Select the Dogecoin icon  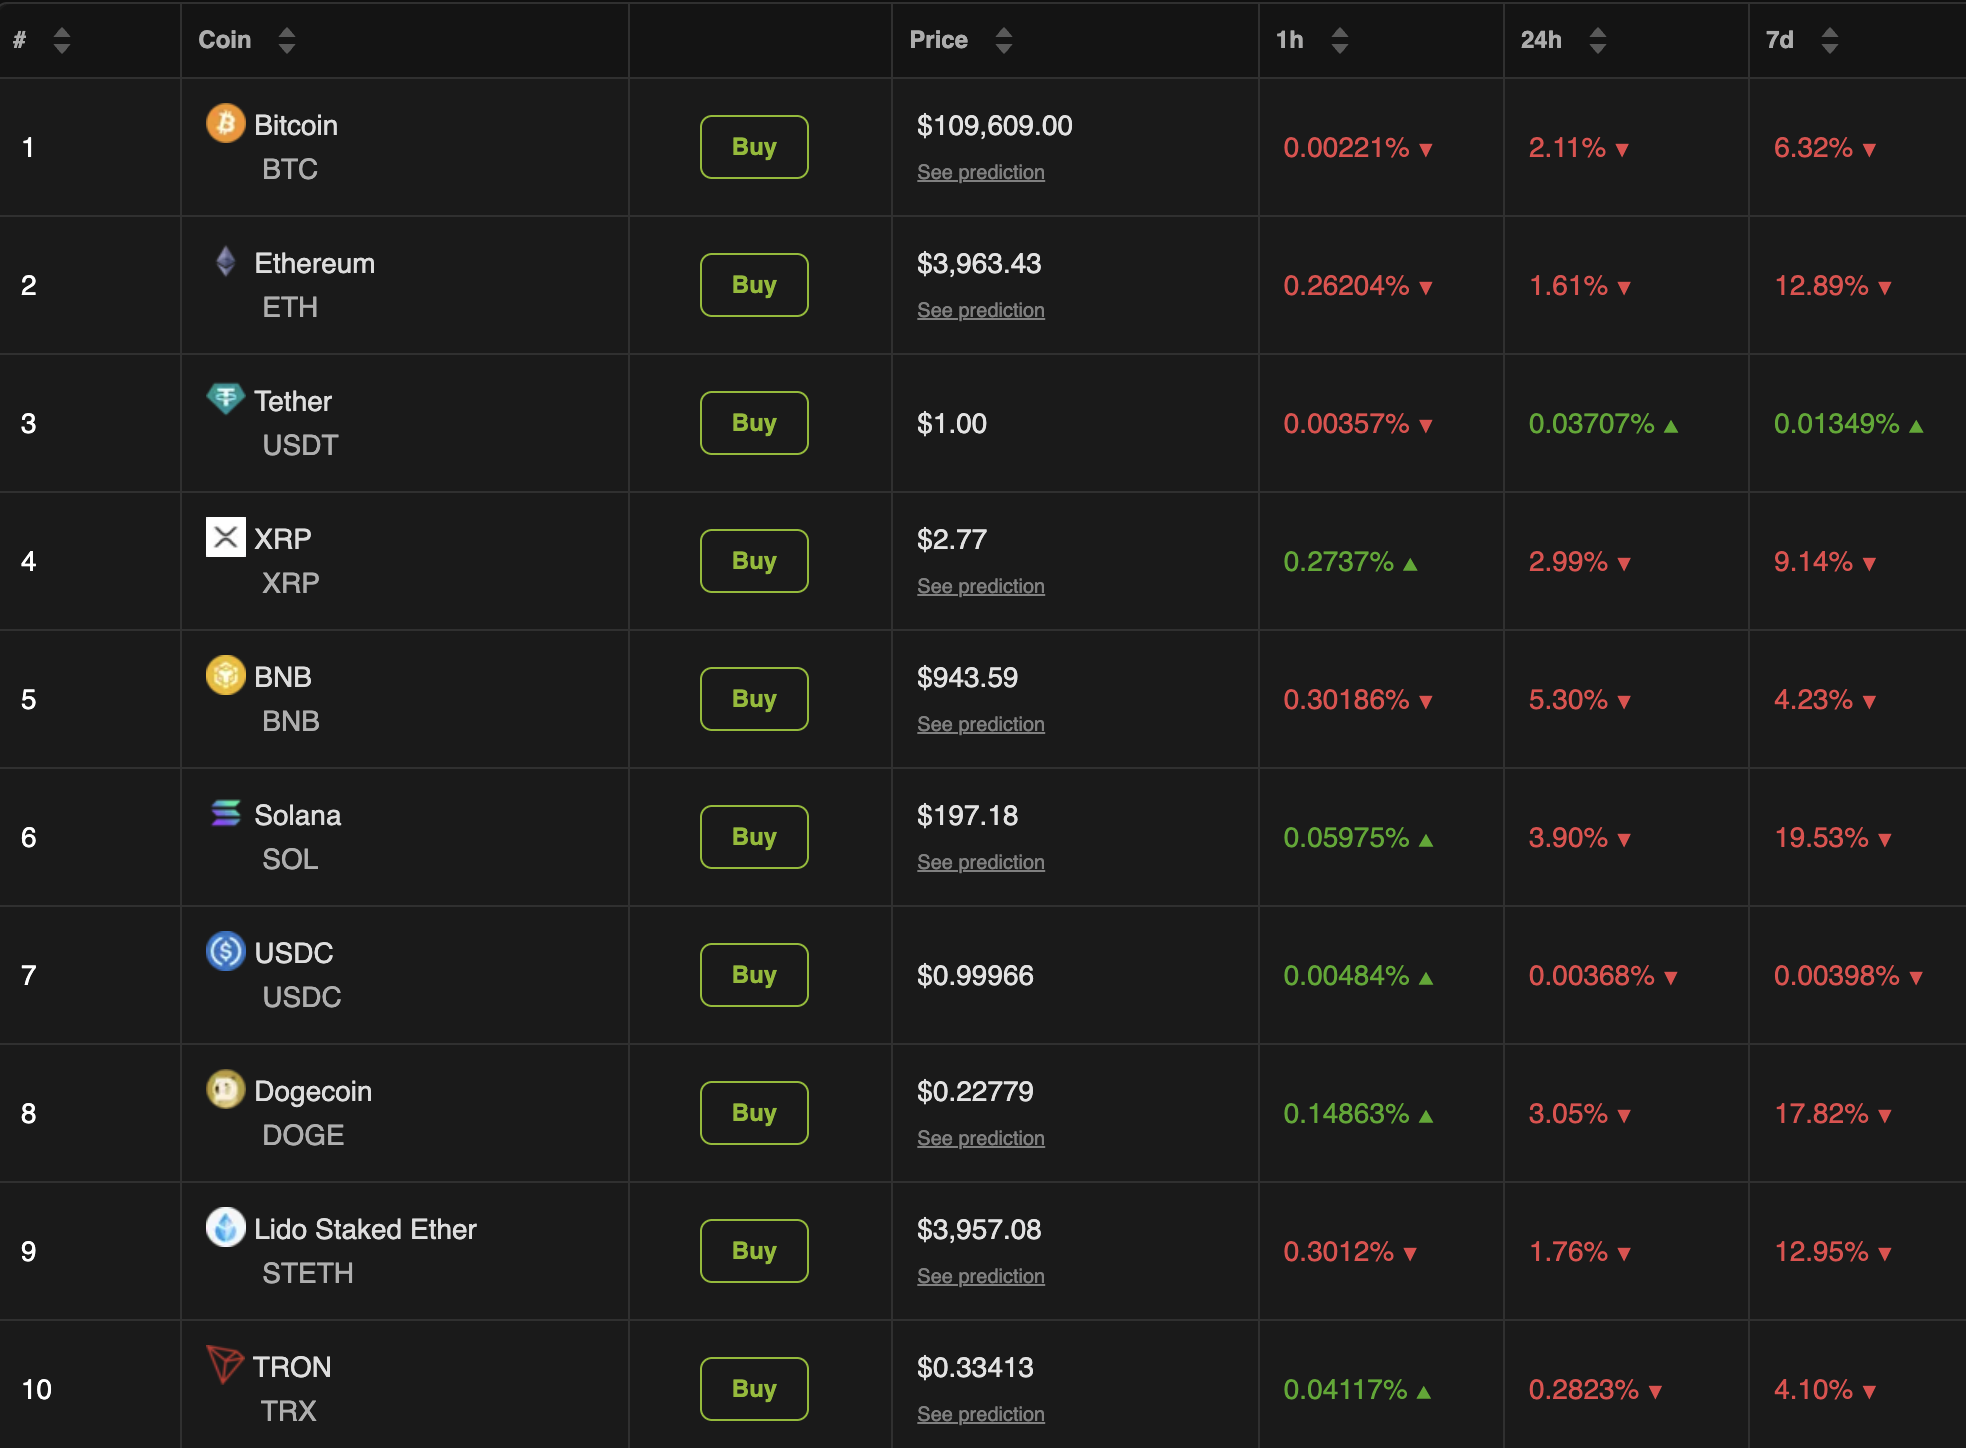(x=226, y=1090)
